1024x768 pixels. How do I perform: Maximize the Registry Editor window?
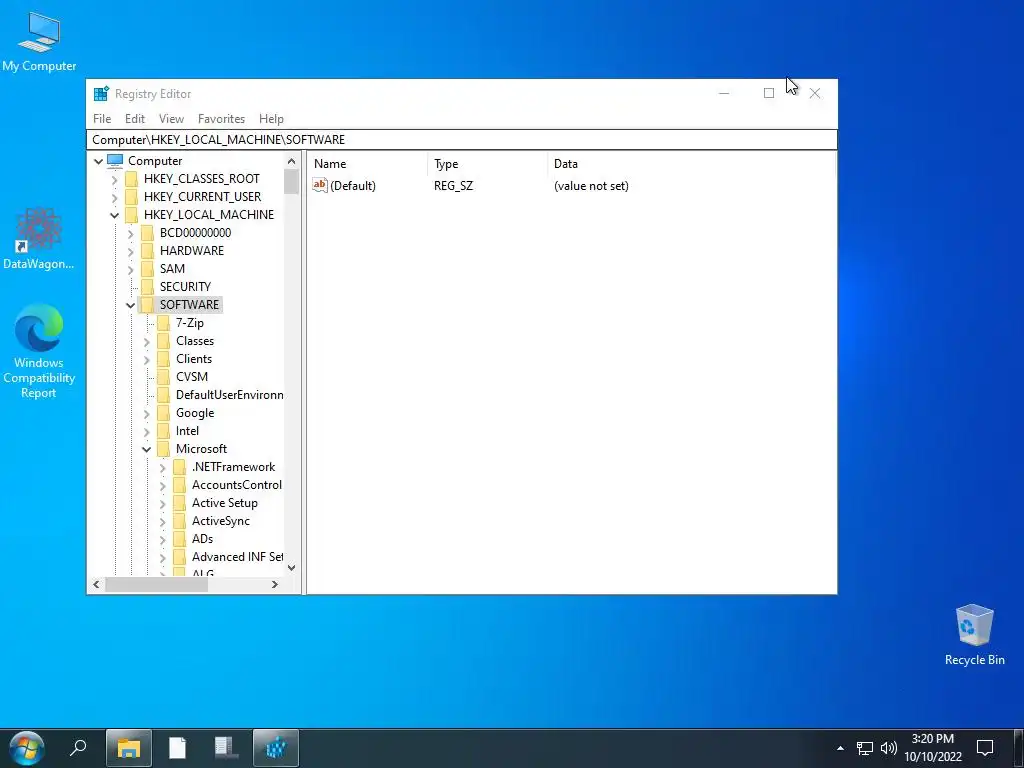pos(769,93)
